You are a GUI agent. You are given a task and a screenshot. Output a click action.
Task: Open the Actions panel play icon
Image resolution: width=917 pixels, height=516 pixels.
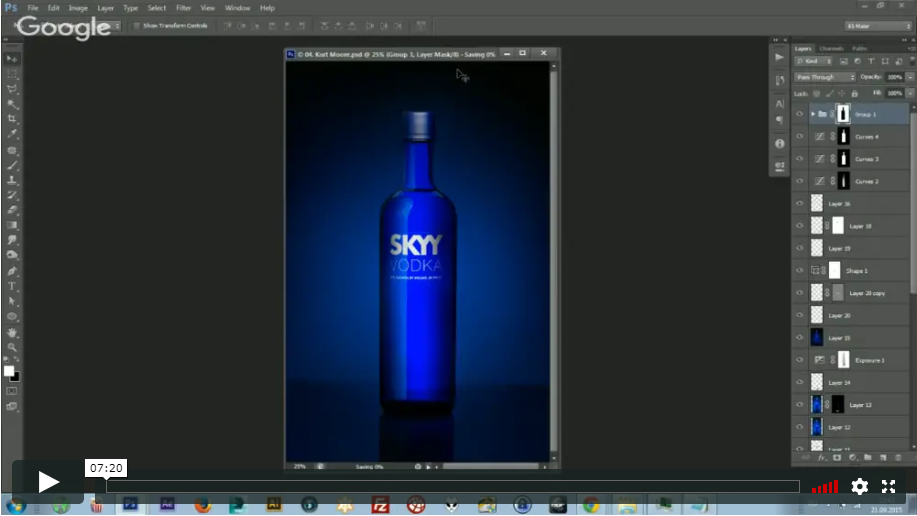[x=779, y=57]
